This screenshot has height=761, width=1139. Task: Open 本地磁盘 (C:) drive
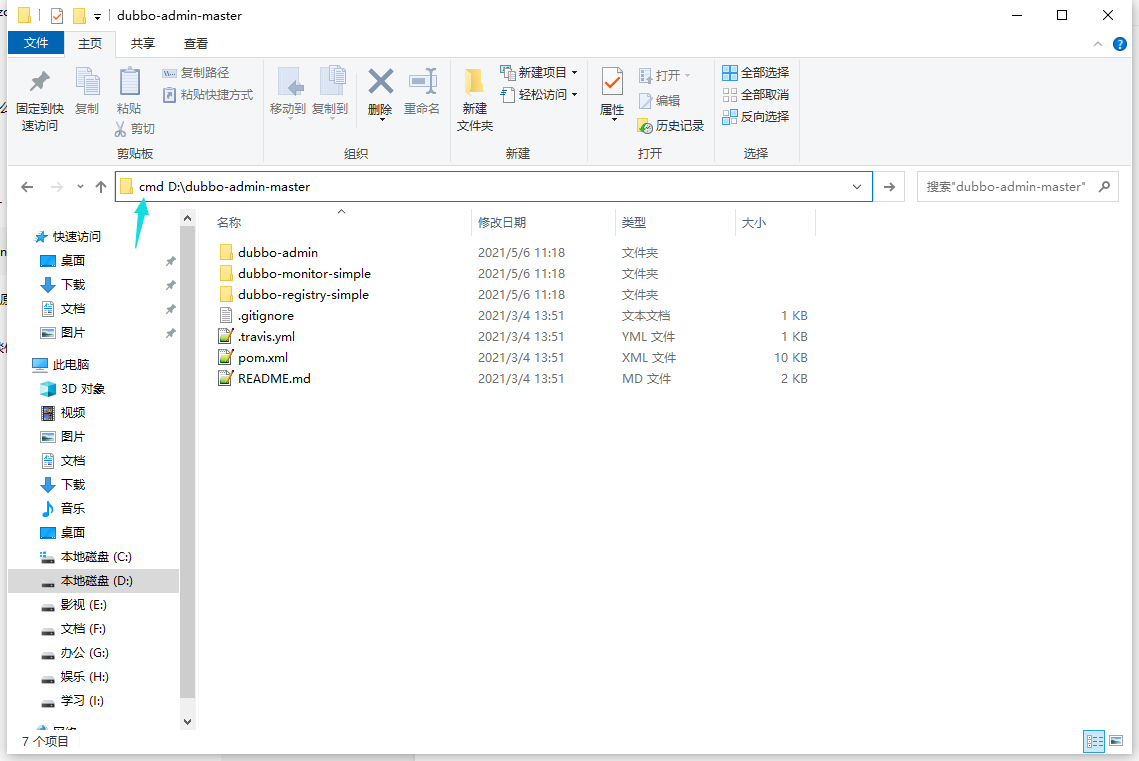click(x=96, y=557)
